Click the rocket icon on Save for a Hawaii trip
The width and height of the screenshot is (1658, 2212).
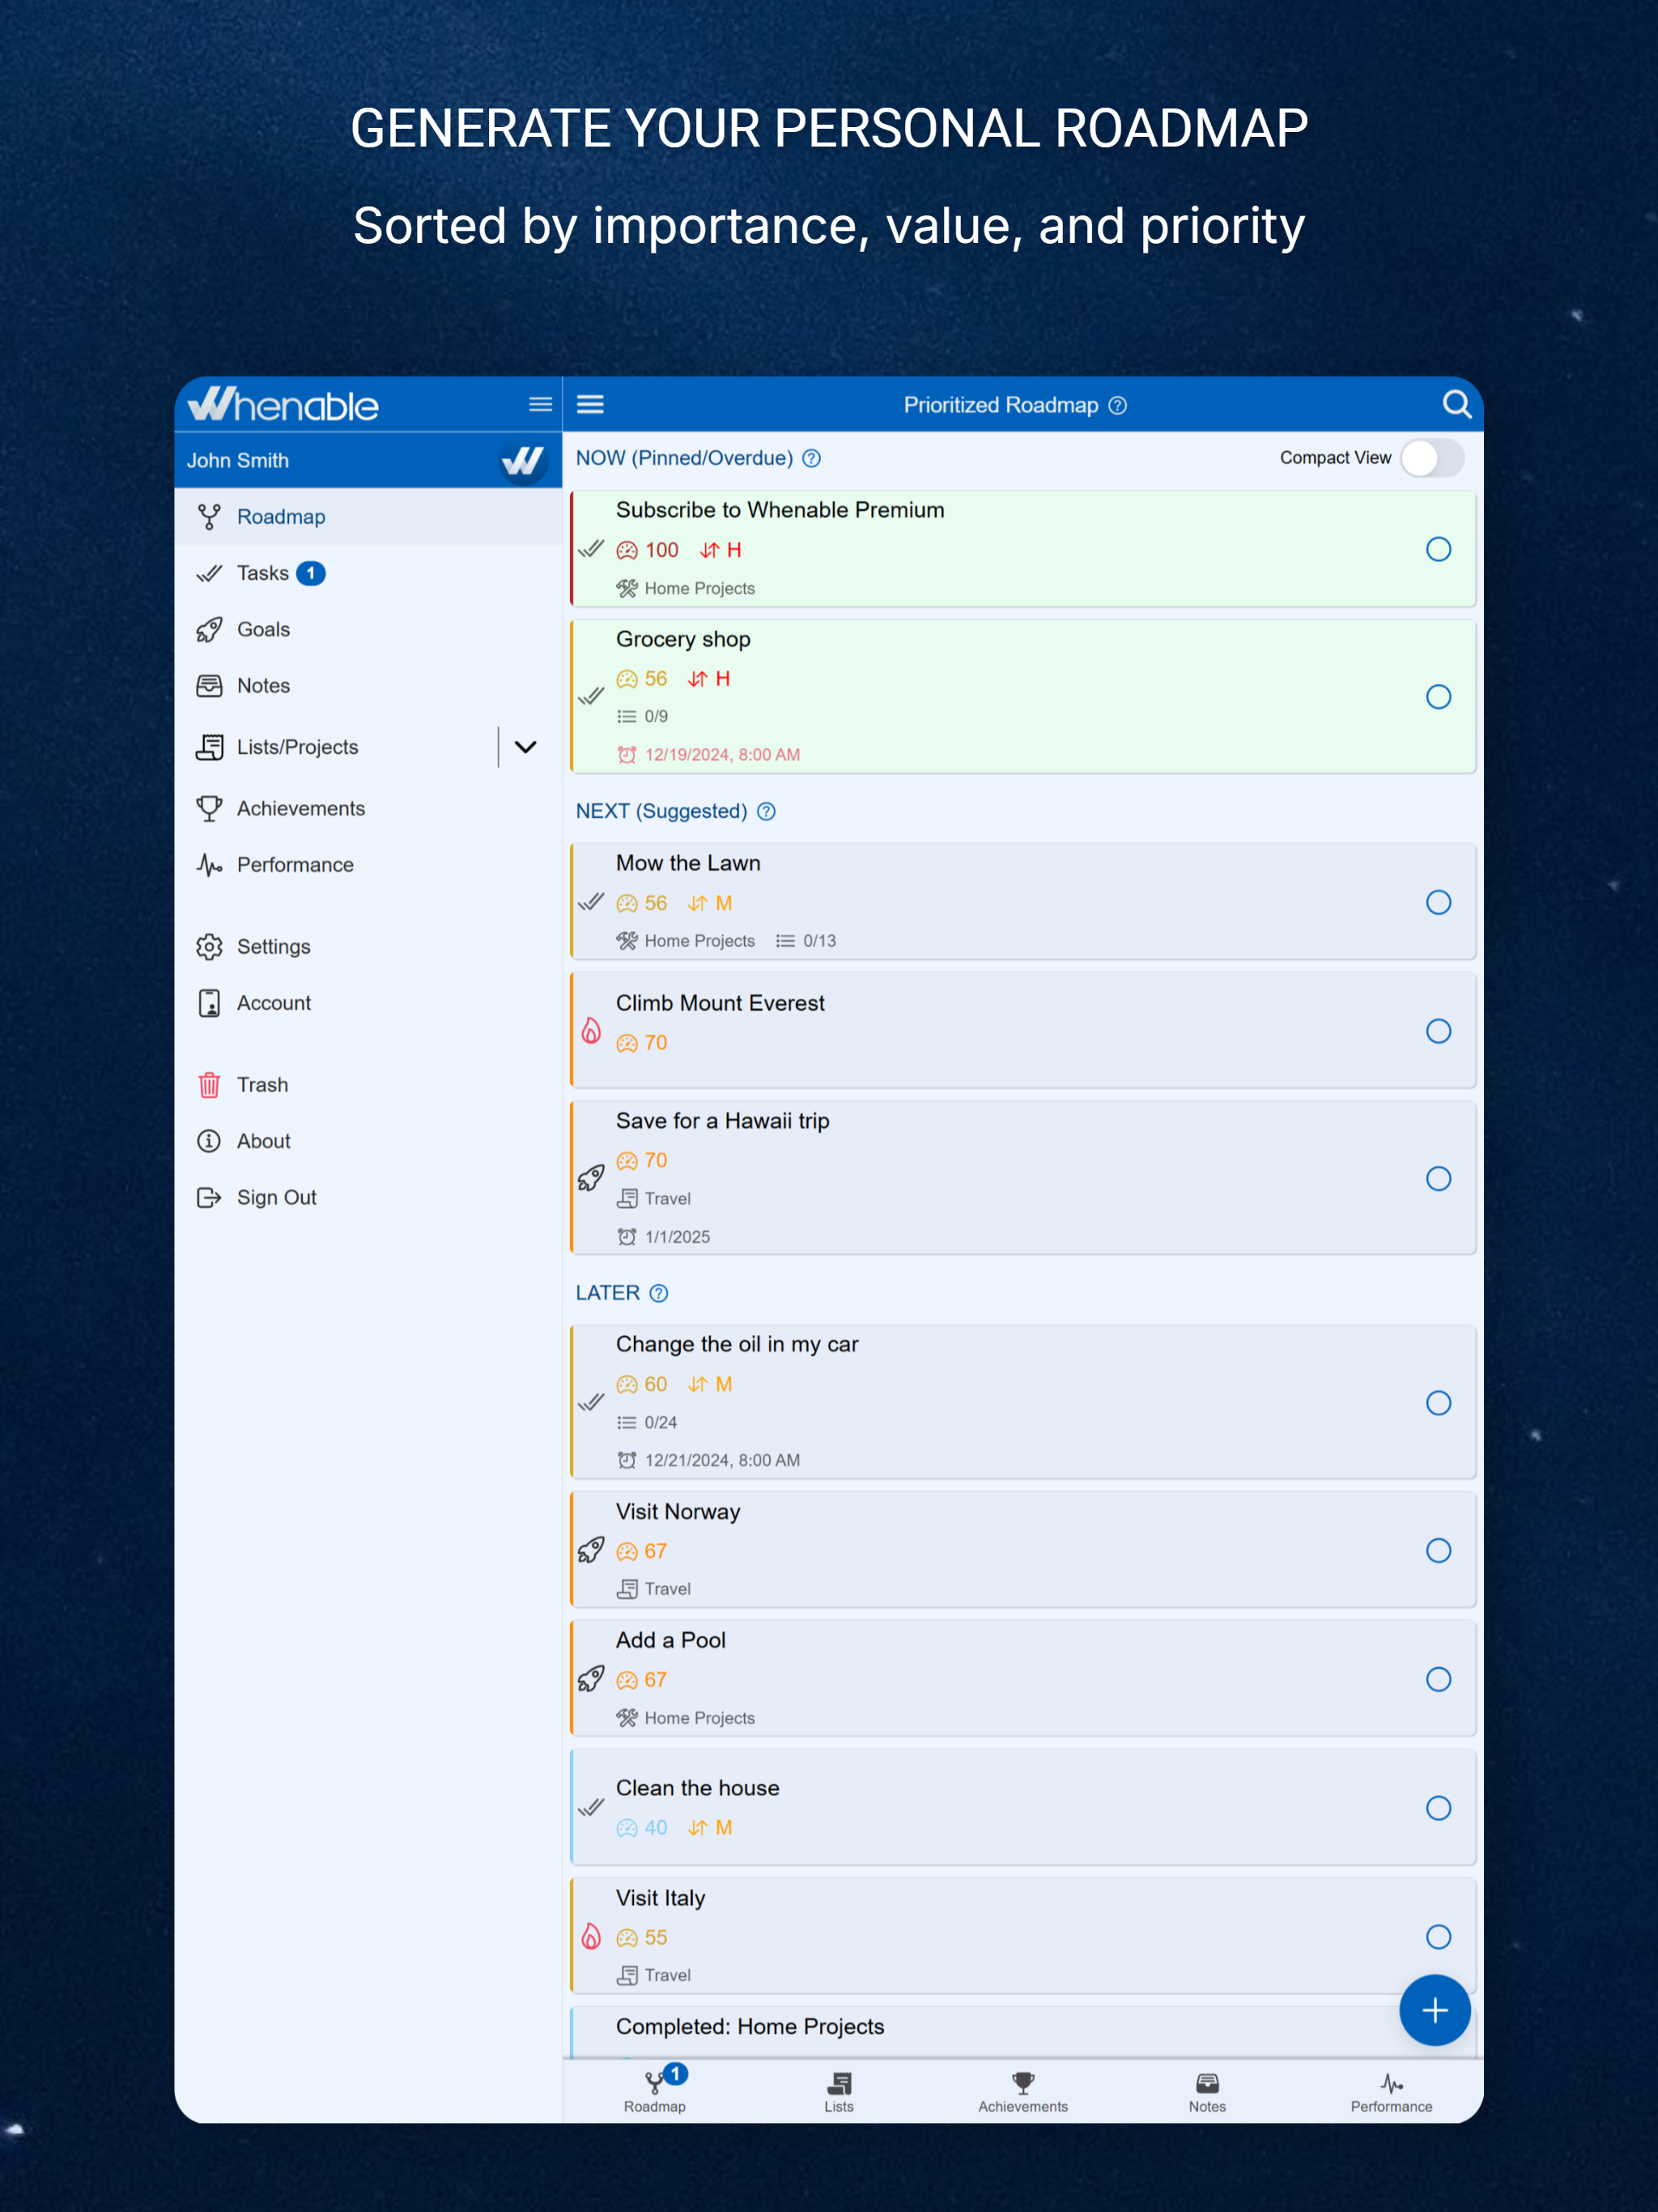(591, 1178)
